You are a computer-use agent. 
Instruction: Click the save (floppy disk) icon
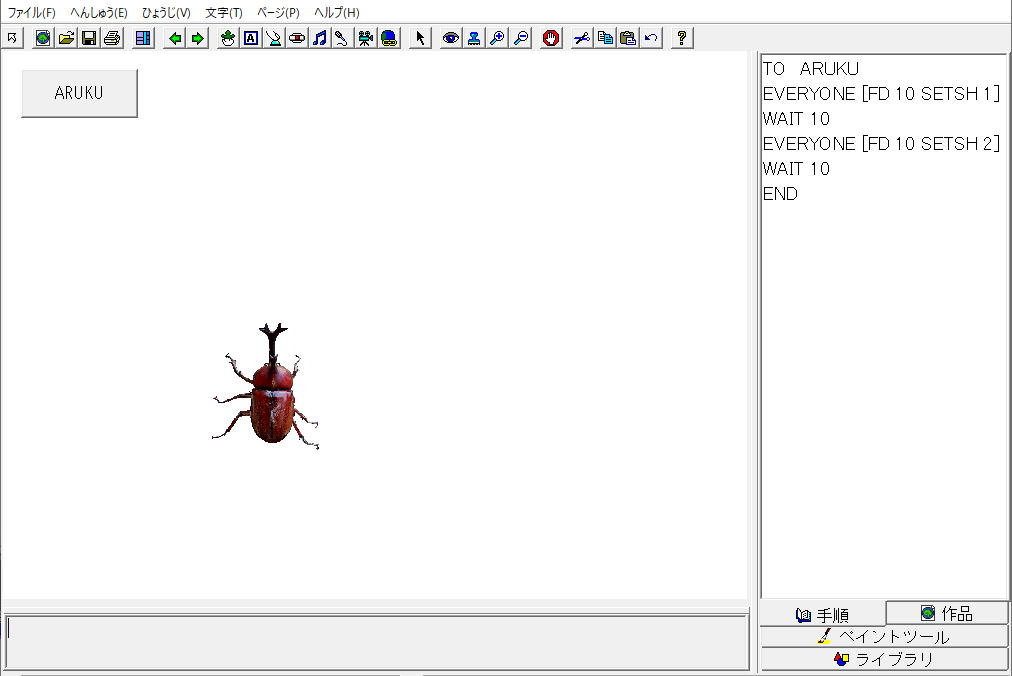pos(89,38)
